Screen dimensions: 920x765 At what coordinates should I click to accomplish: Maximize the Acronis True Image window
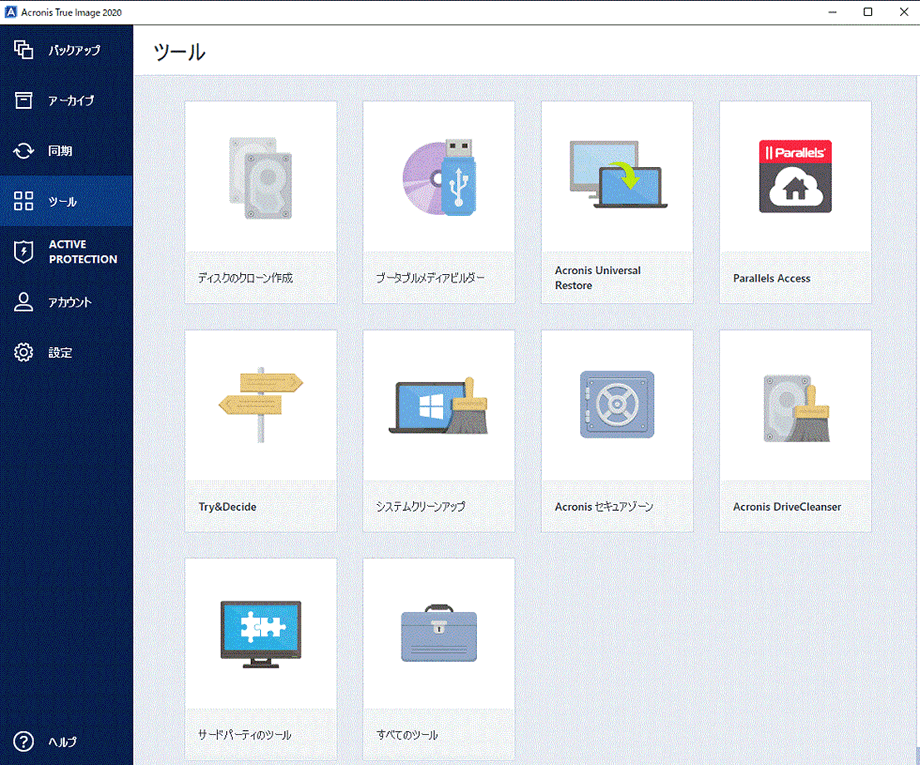(868, 12)
